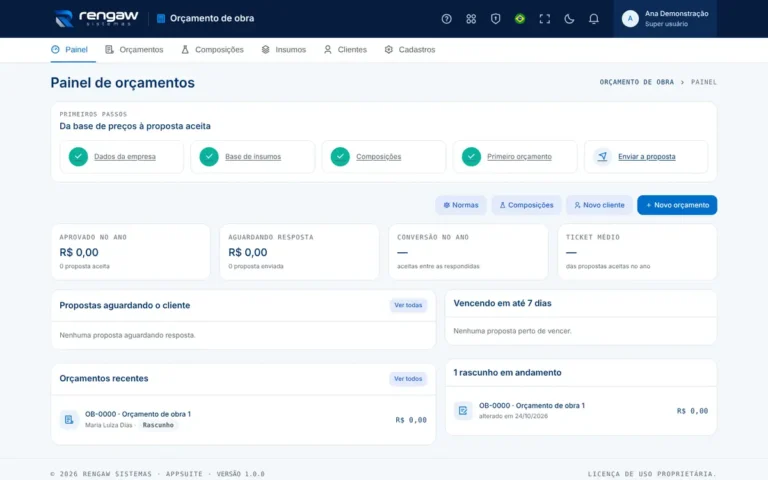Click the Ticket médio card
Image resolution: width=768 pixels, height=480 pixels.
637,252
